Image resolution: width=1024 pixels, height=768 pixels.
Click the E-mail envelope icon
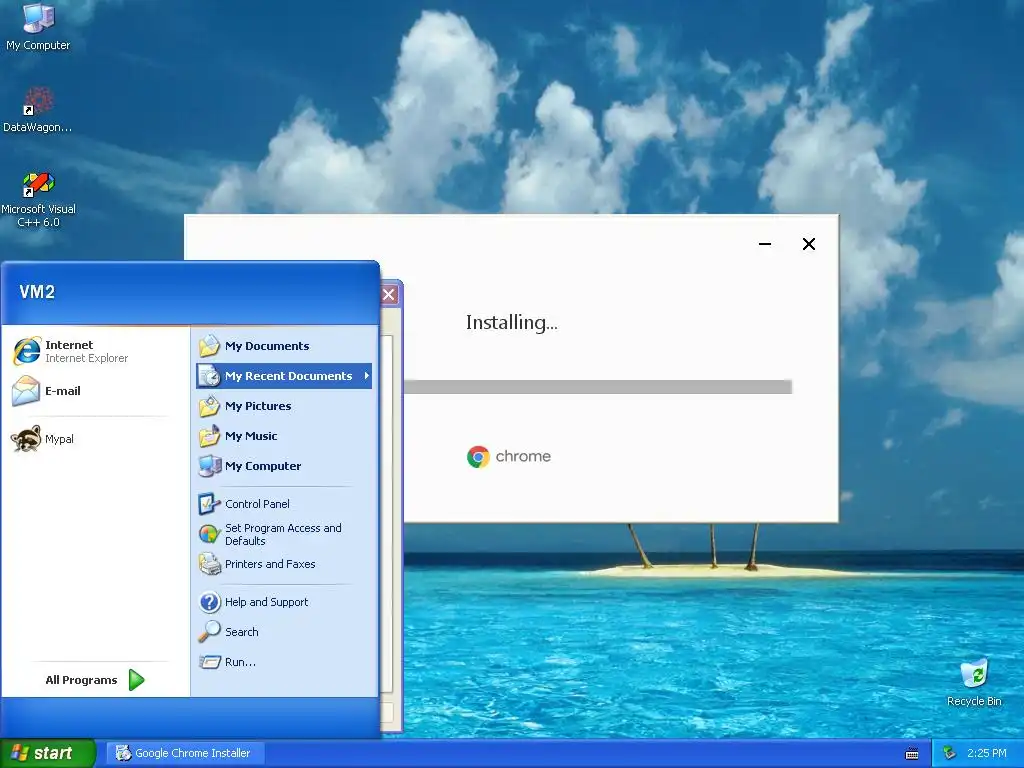click(x=26, y=391)
